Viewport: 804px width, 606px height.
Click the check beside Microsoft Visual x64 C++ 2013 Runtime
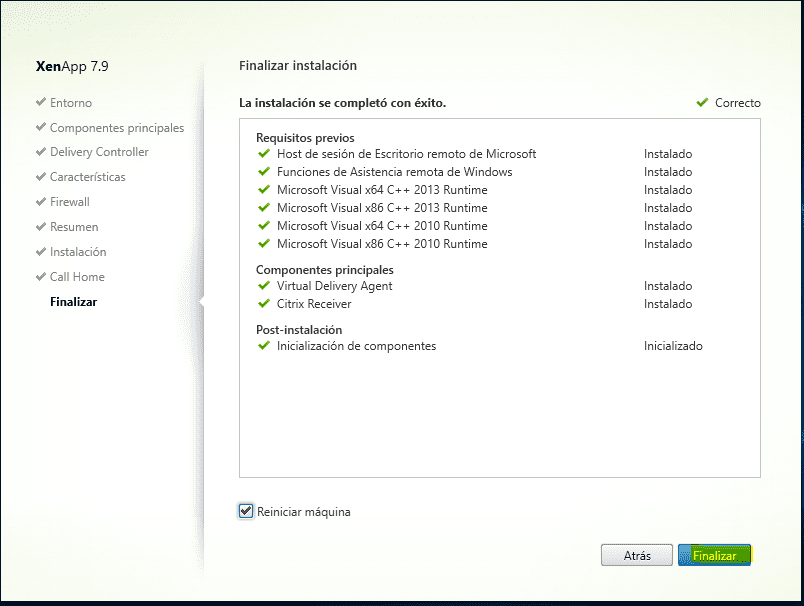pos(264,190)
